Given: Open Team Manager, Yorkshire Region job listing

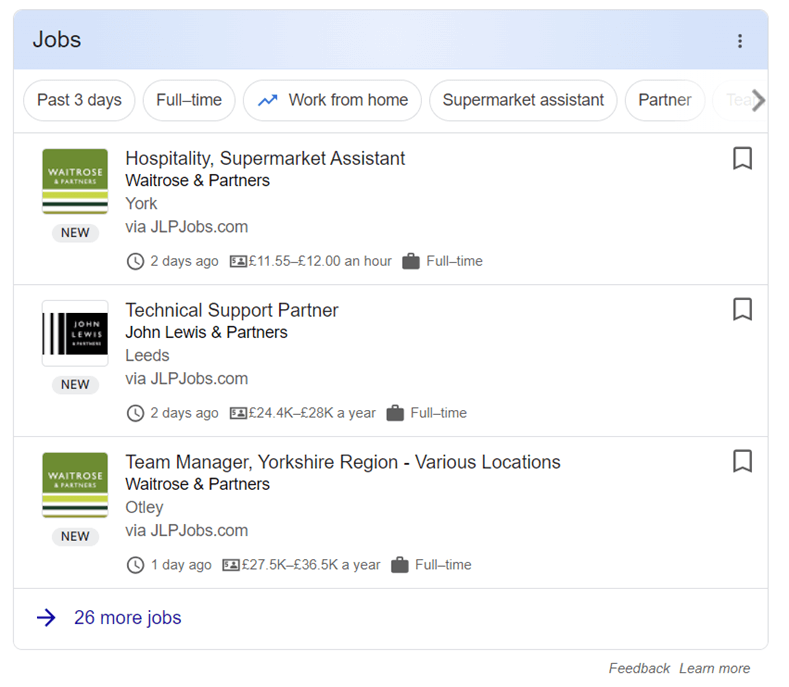Looking at the screenshot, I should click(x=343, y=462).
